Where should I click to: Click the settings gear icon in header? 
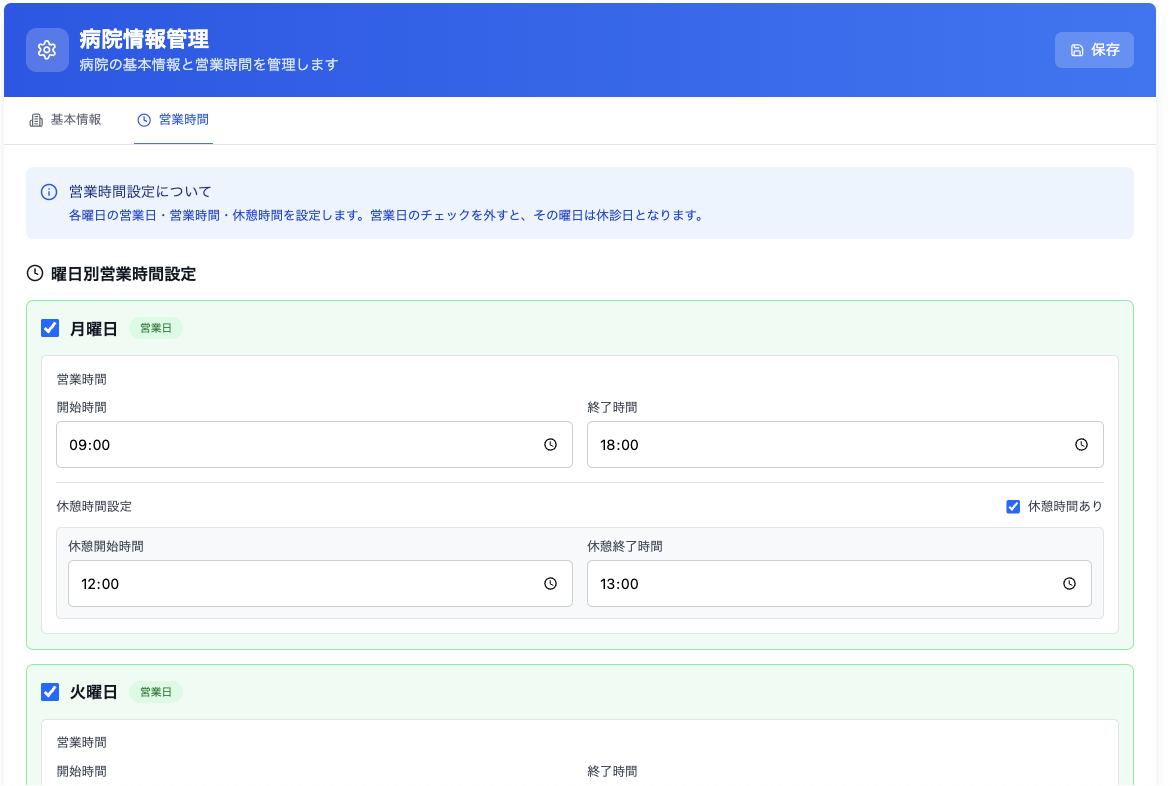(x=47, y=50)
